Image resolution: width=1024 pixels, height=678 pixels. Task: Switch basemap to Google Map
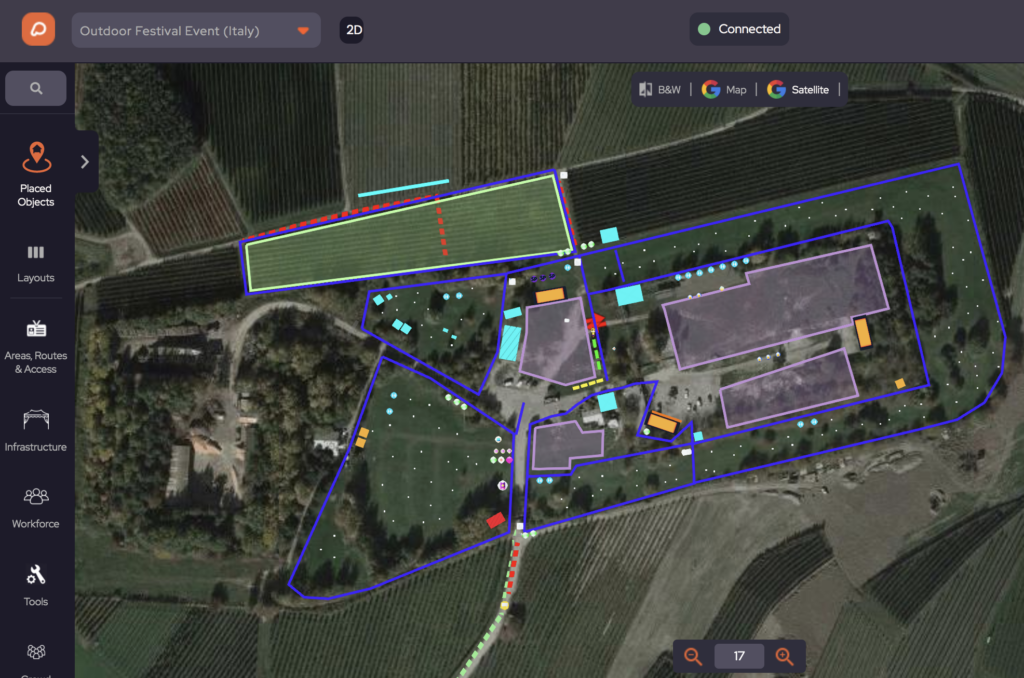724,89
